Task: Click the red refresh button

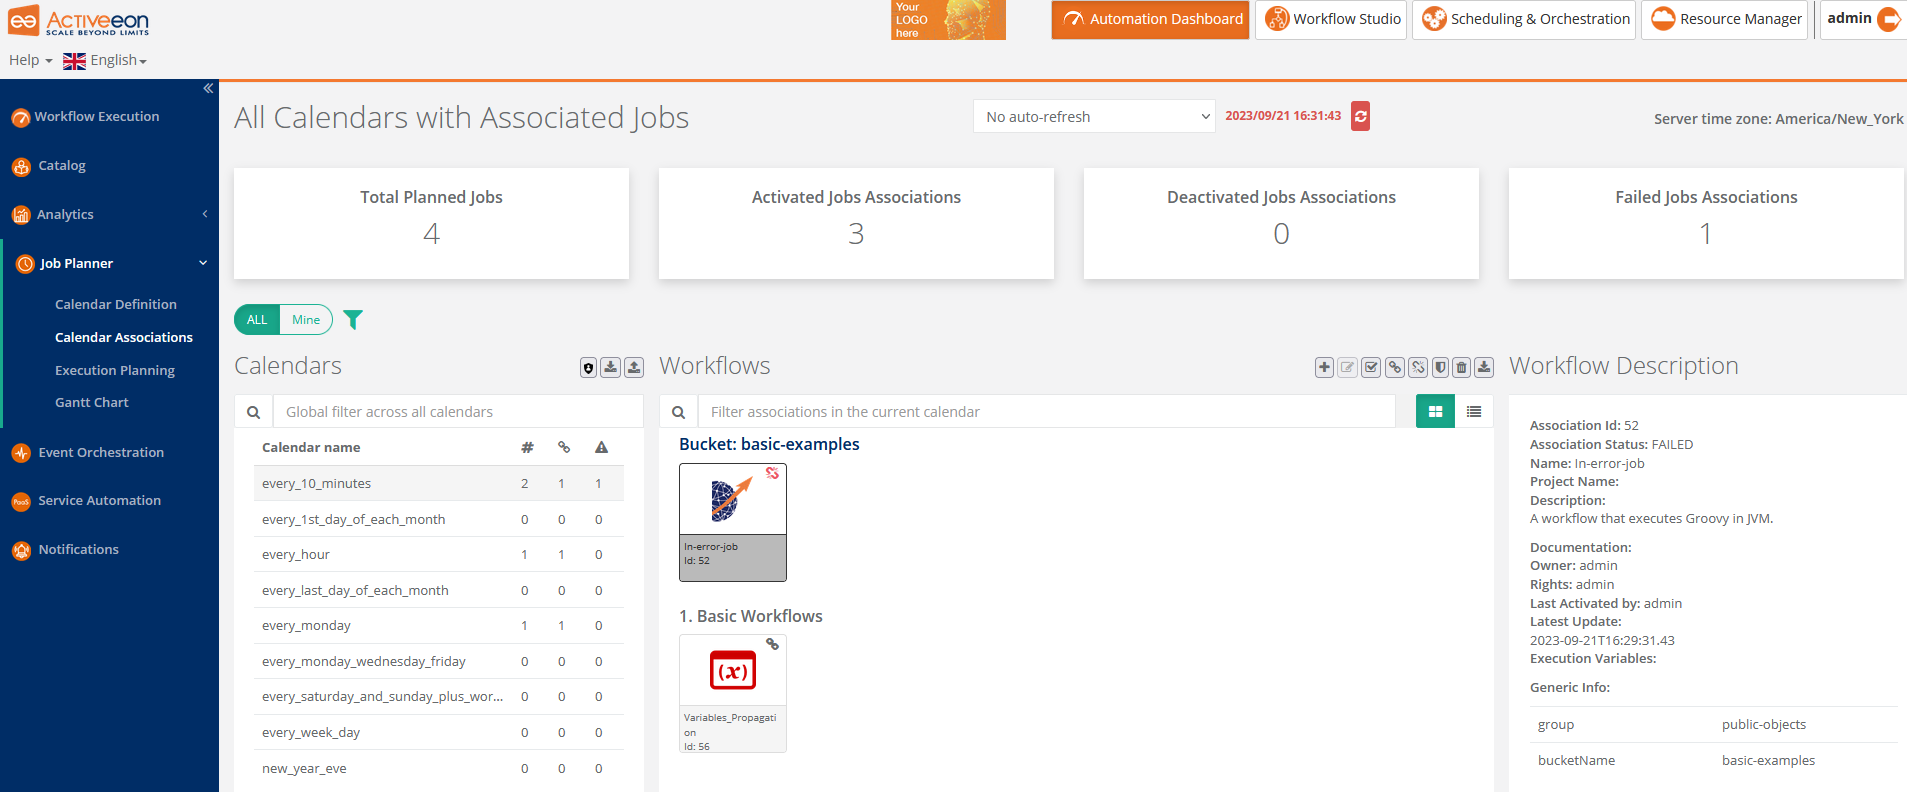Action: coord(1360,116)
